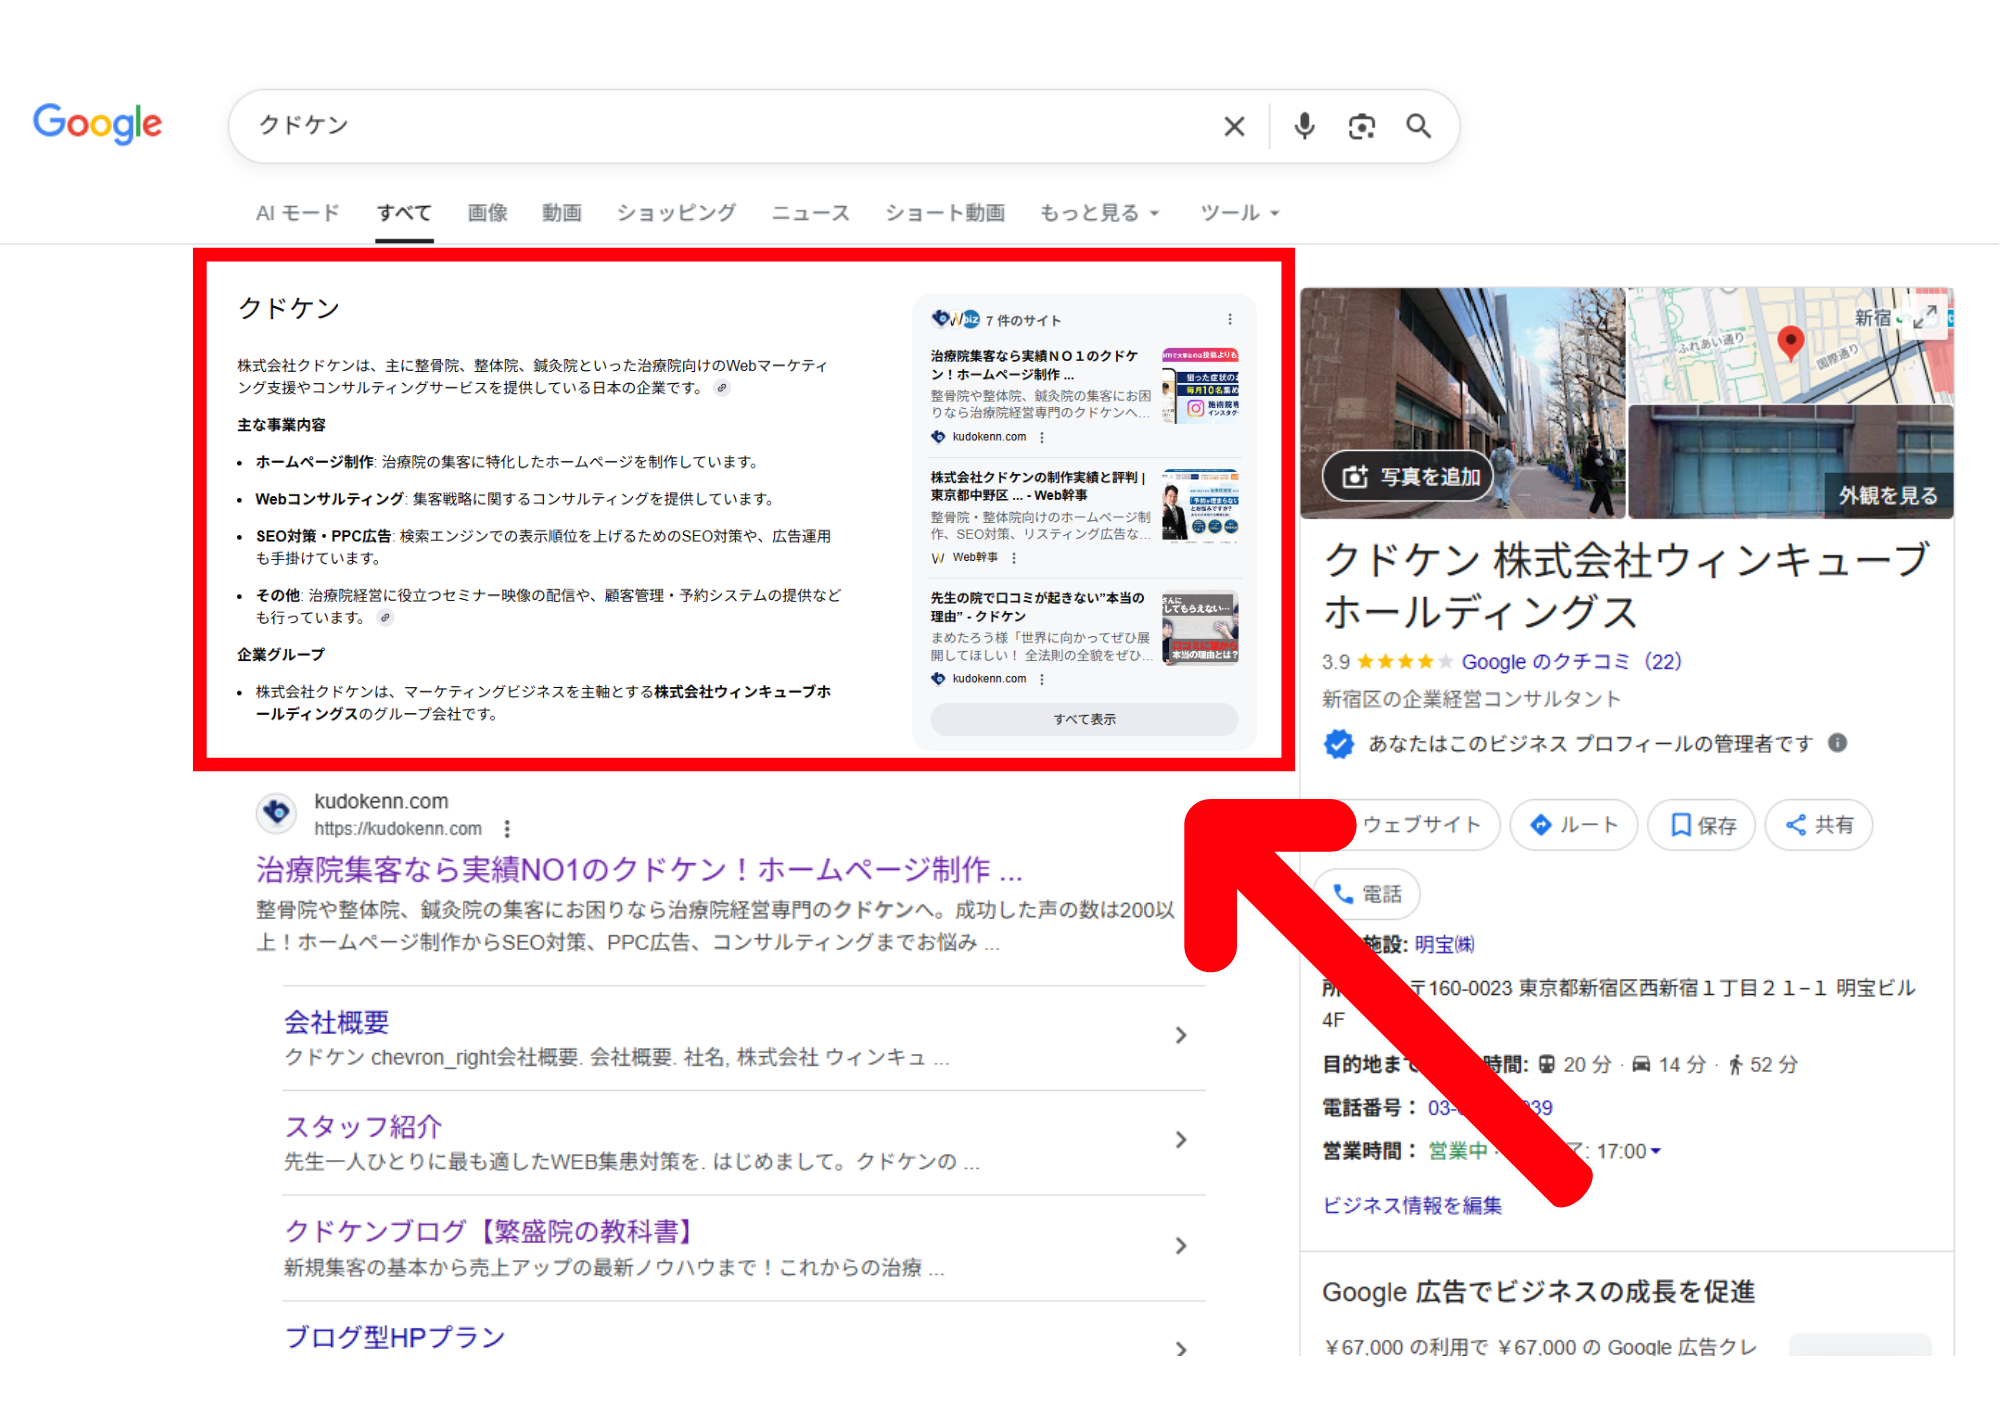This screenshot has height=1414, width=2000.
Task: Open the もっと見る dropdown
Action: [1099, 213]
